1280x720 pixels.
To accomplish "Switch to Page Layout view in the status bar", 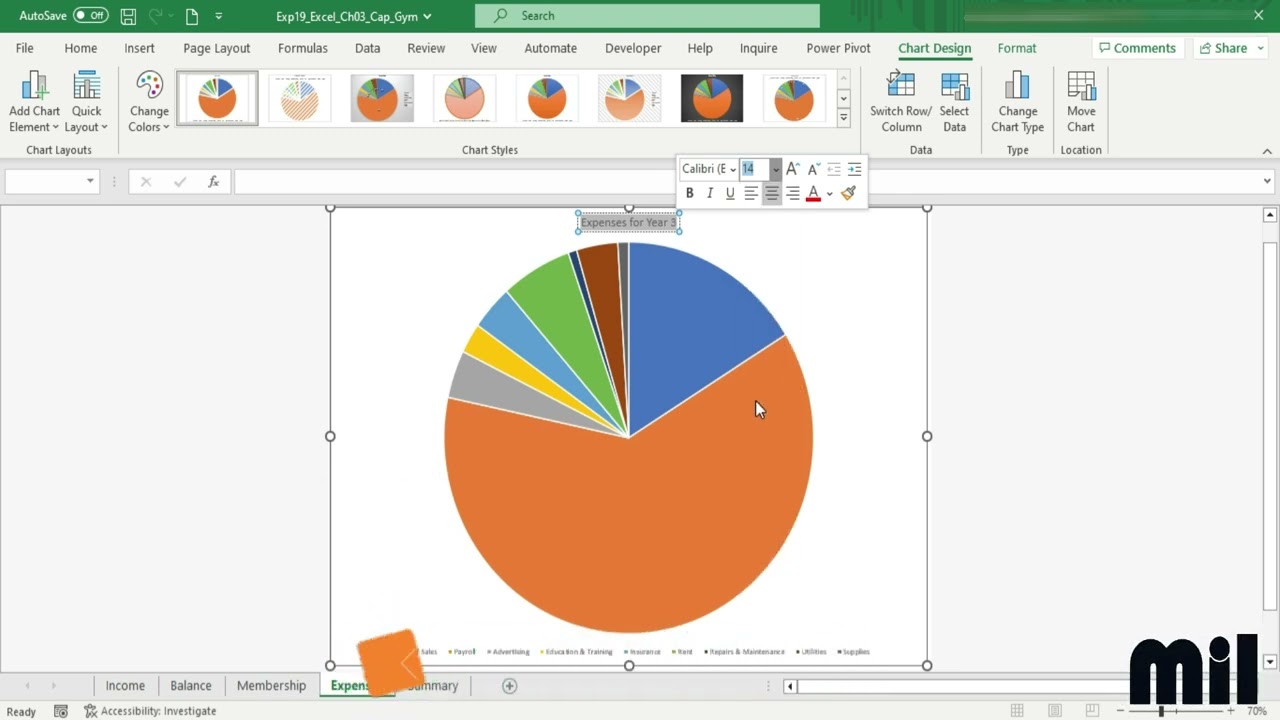I will [x=1055, y=711].
